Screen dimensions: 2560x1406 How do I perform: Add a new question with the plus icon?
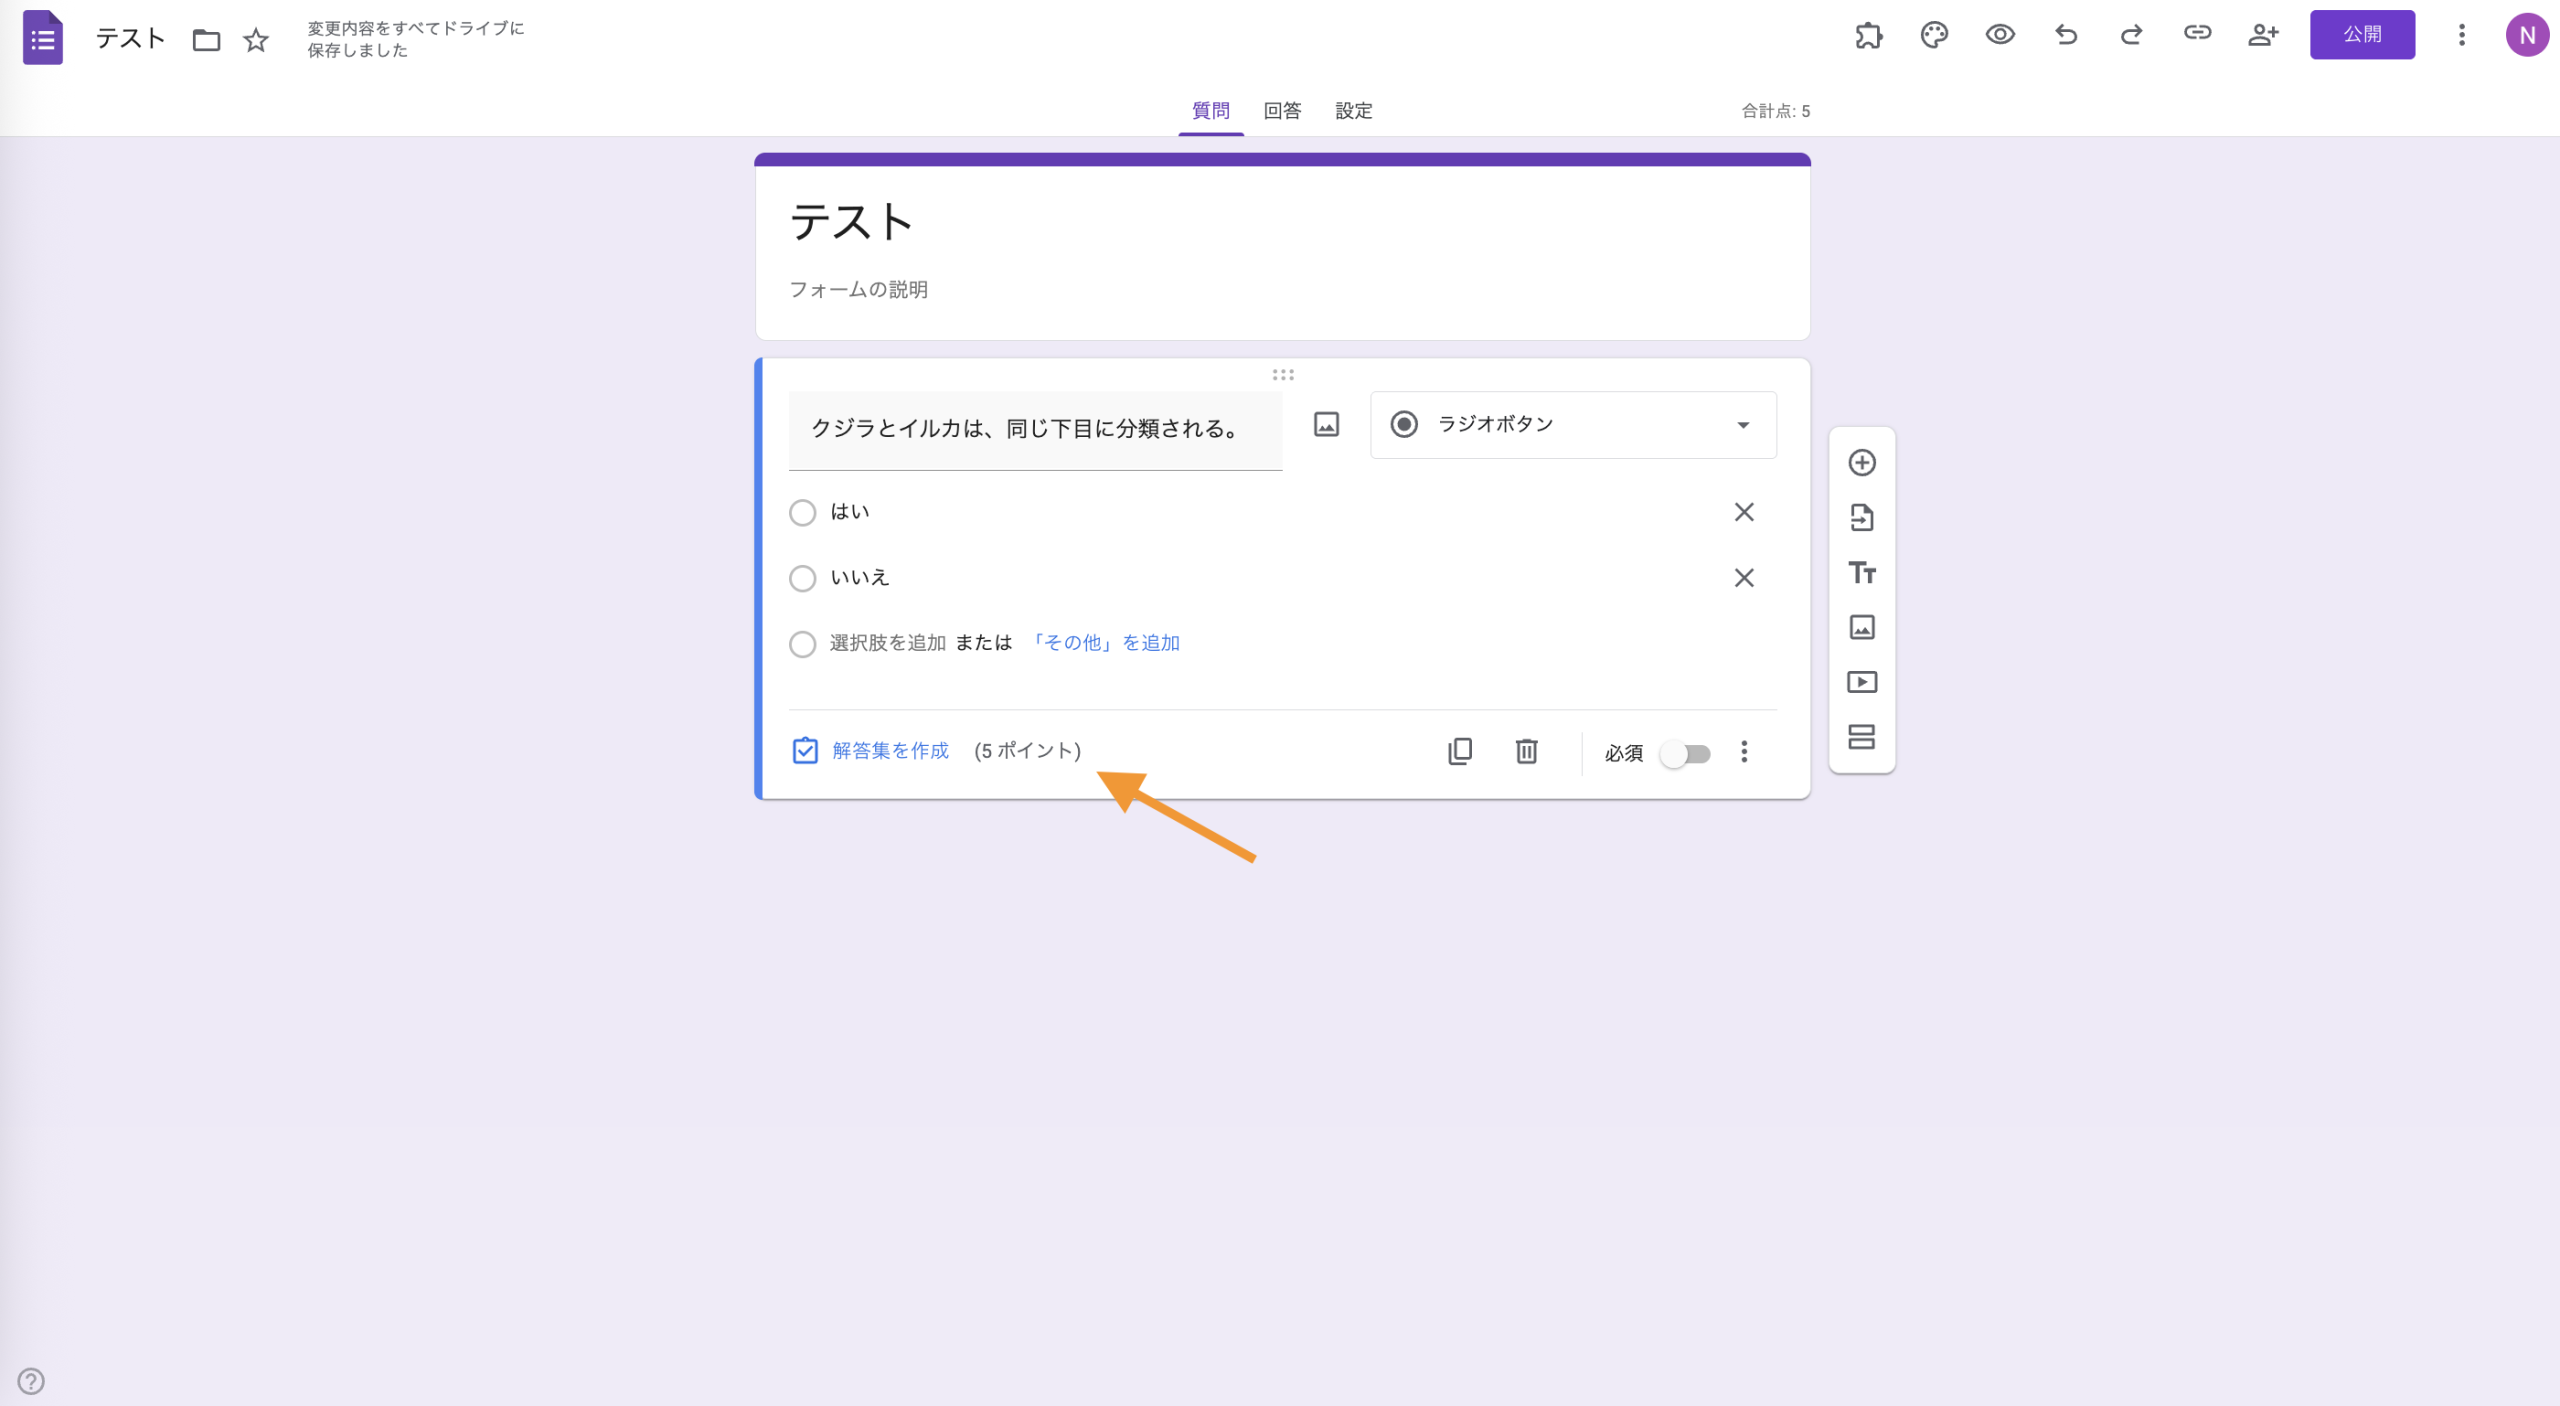(x=1862, y=462)
